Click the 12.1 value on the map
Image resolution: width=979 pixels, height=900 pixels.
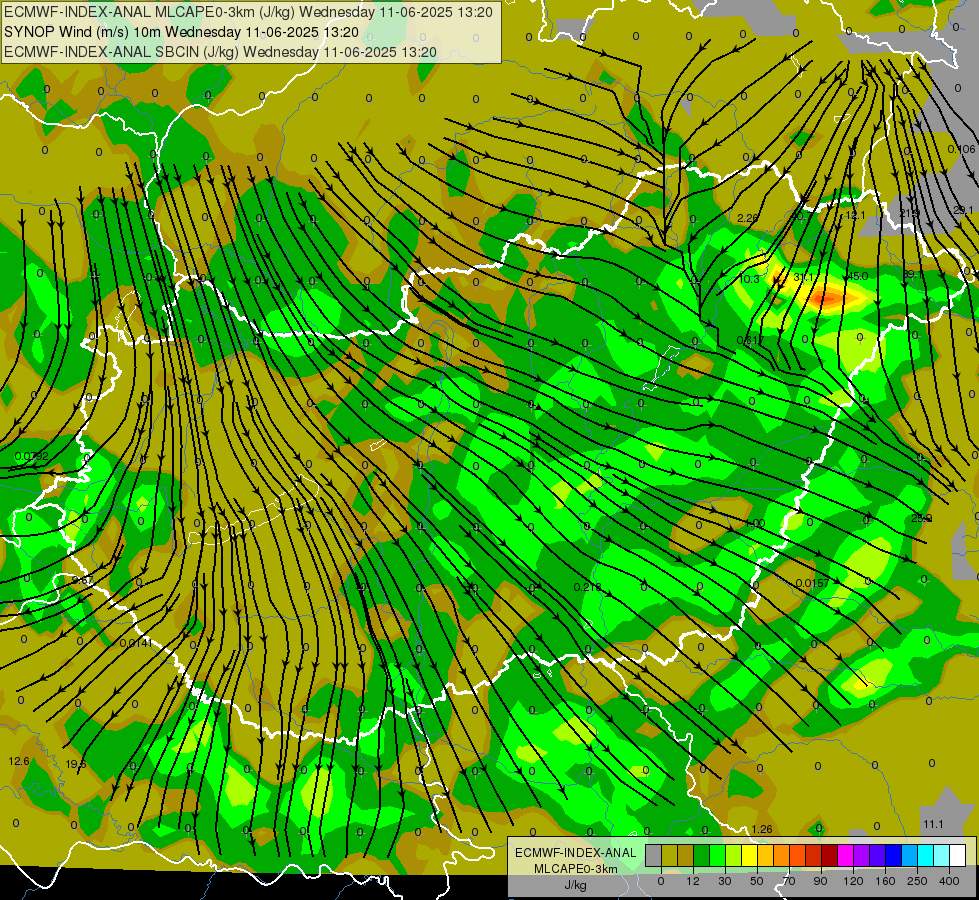(855, 215)
